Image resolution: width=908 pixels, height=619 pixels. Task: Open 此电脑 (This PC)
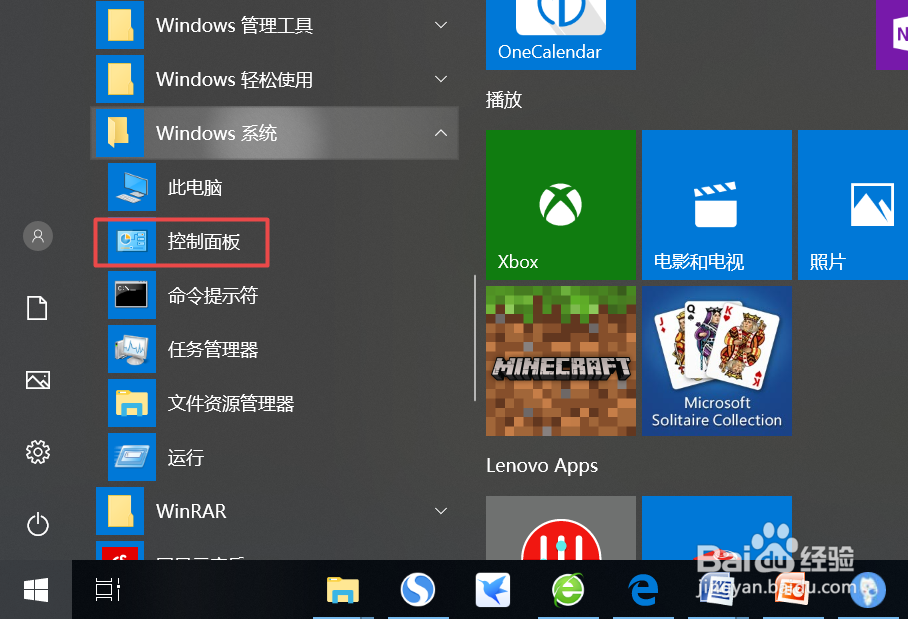[277, 187]
